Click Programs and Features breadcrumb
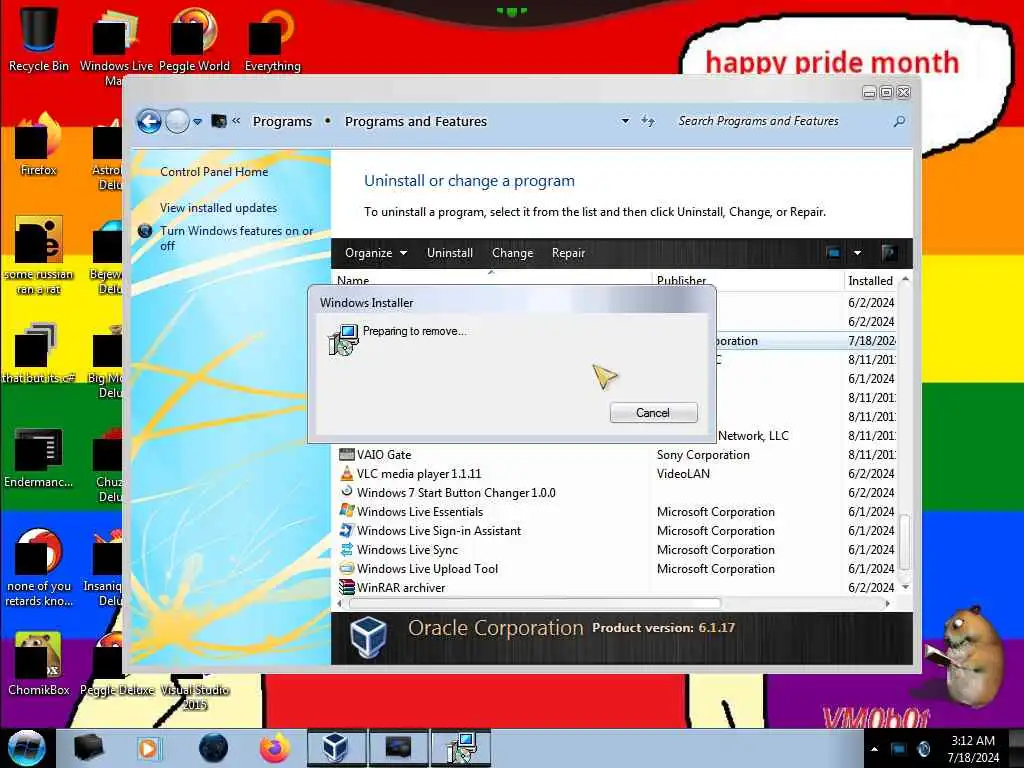1024x768 pixels. 416,121
